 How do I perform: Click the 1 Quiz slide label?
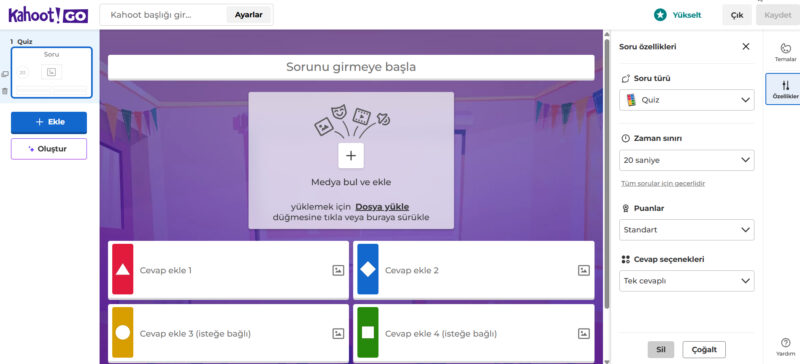(21, 41)
